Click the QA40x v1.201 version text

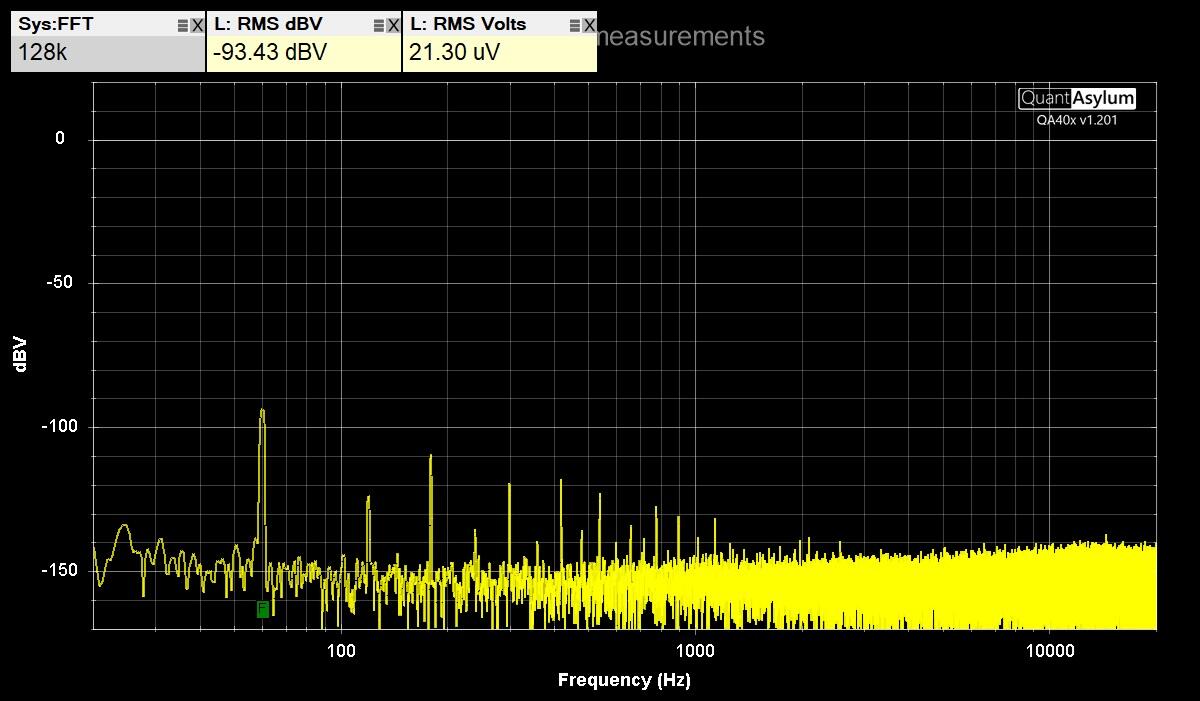pos(1077,120)
